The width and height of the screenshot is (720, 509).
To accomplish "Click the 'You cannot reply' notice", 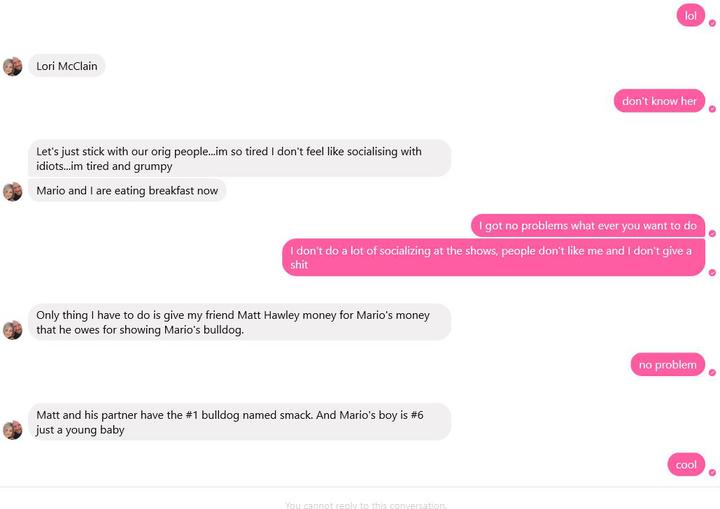I will [366, 505].
